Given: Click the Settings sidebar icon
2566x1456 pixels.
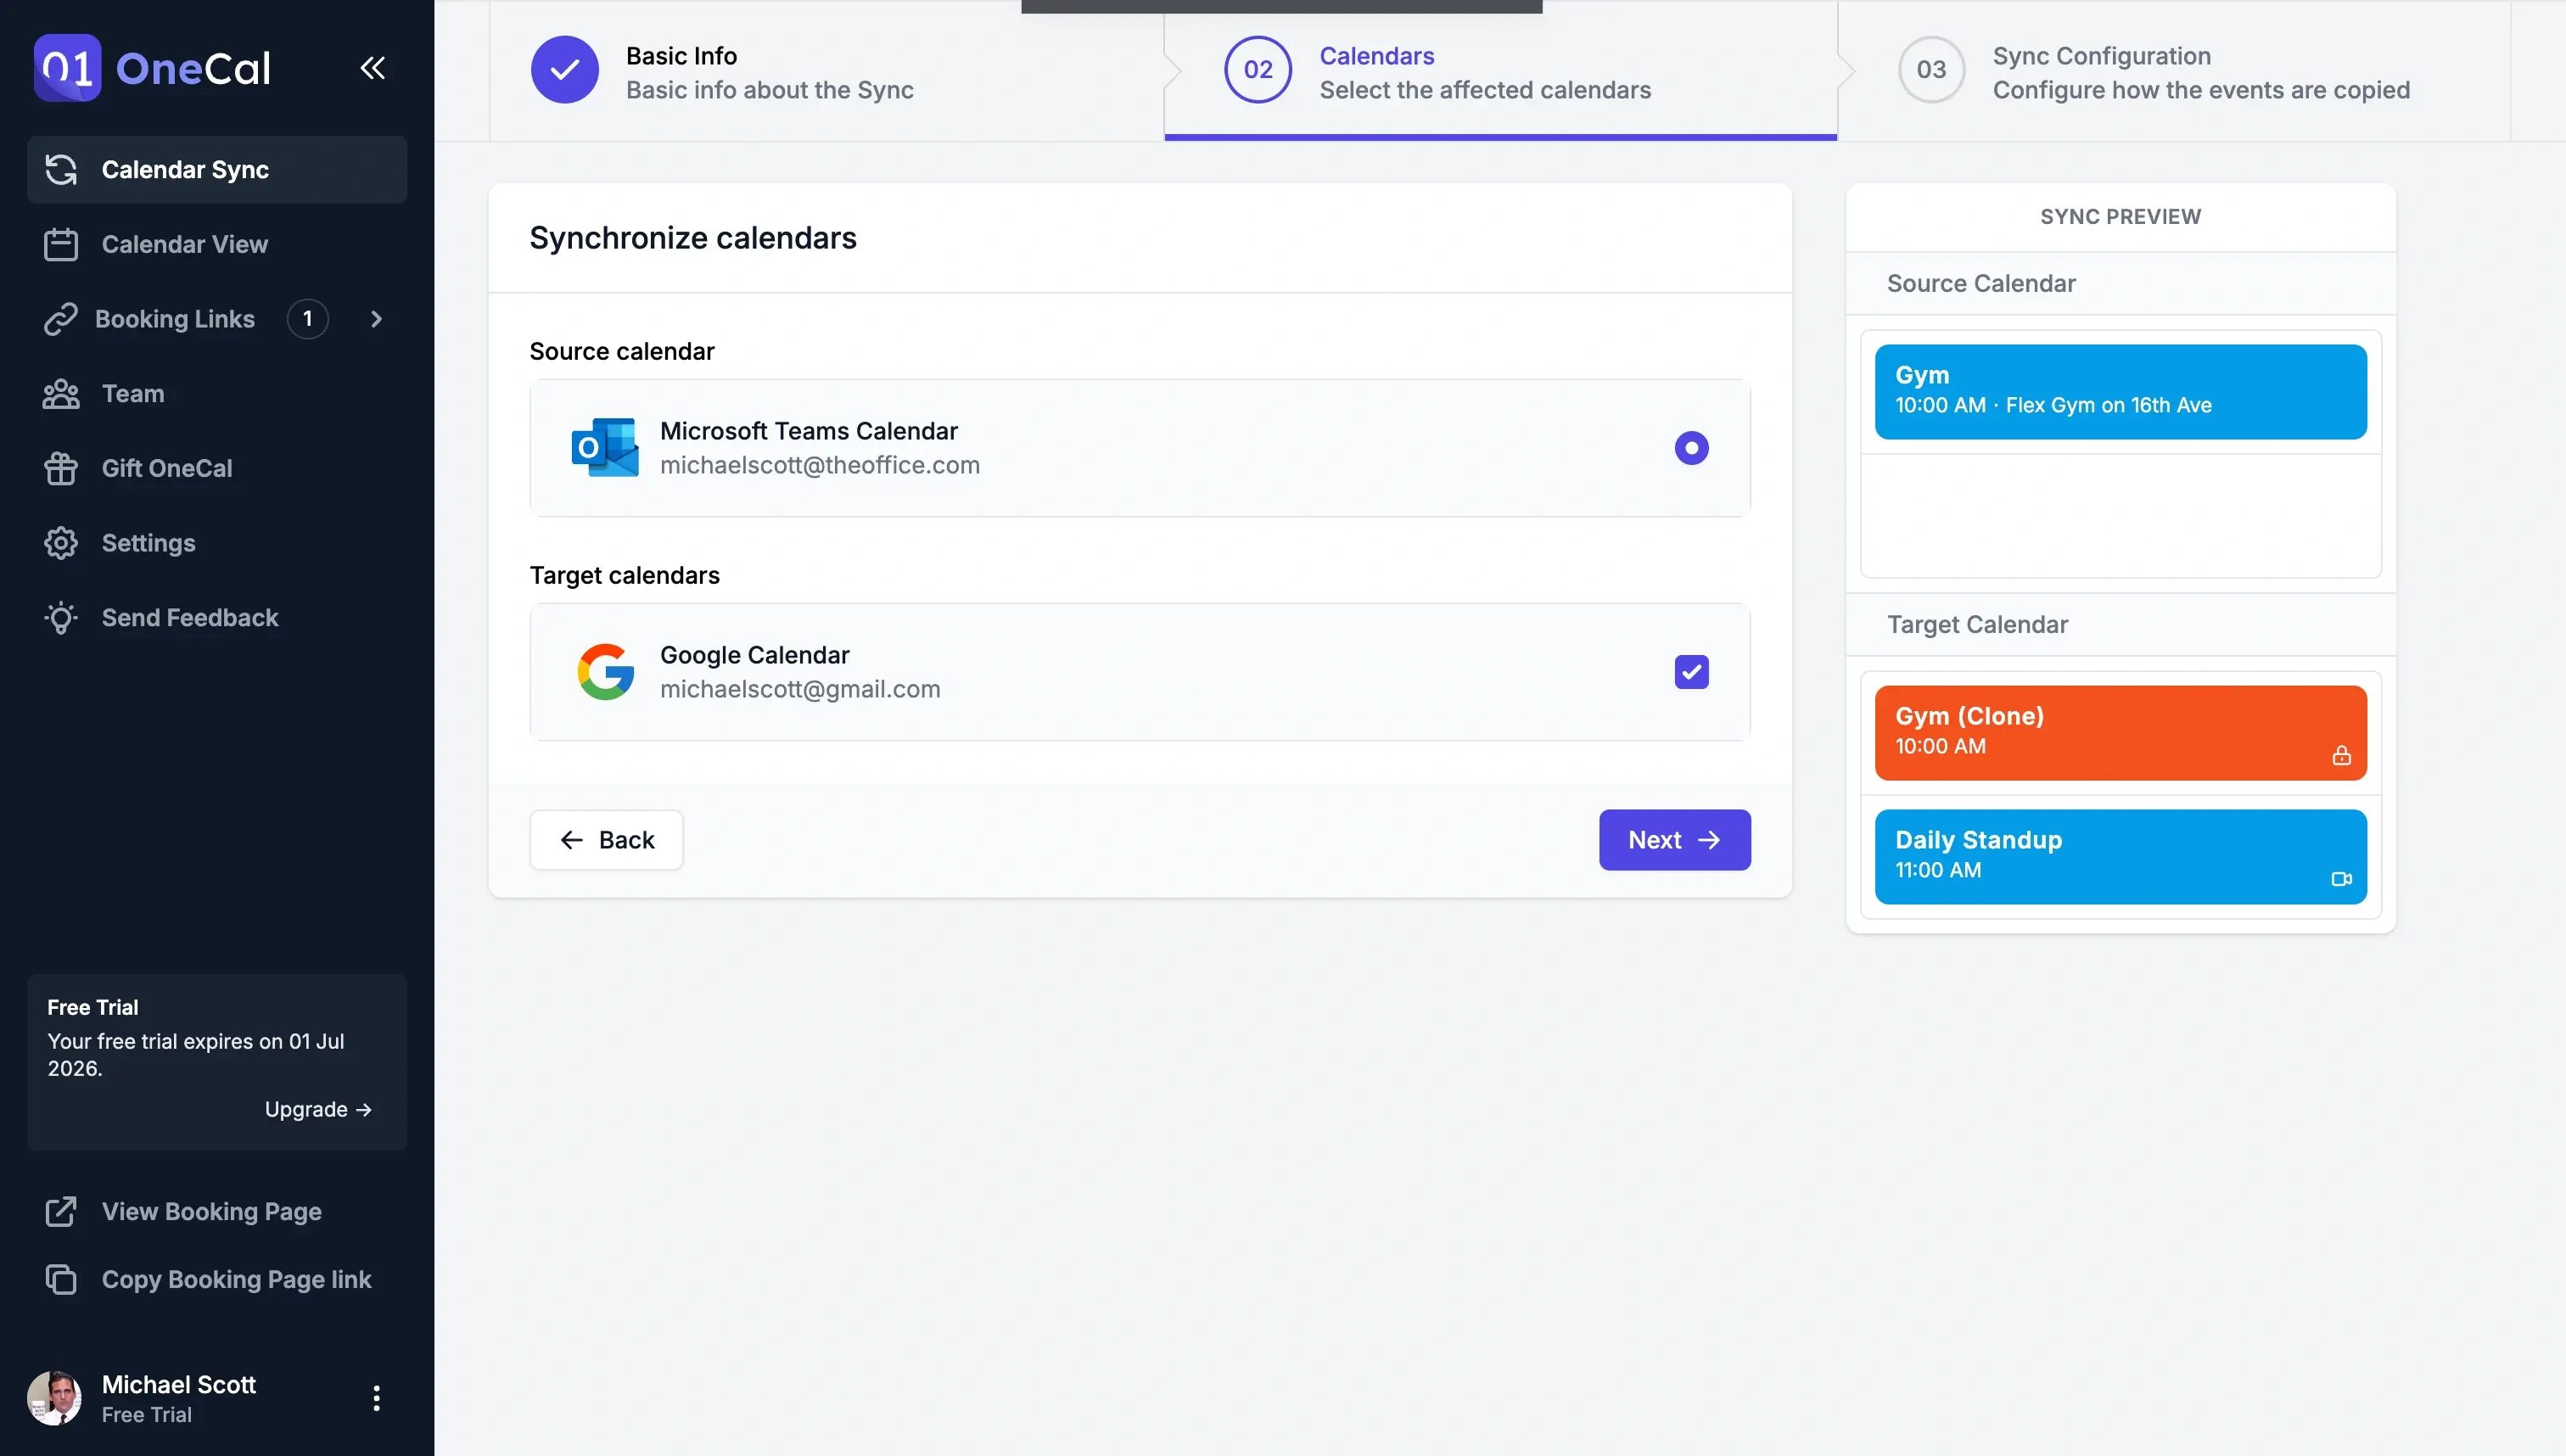Looking at the screenshot, I should pyautogui.click(x=60, y=543).
